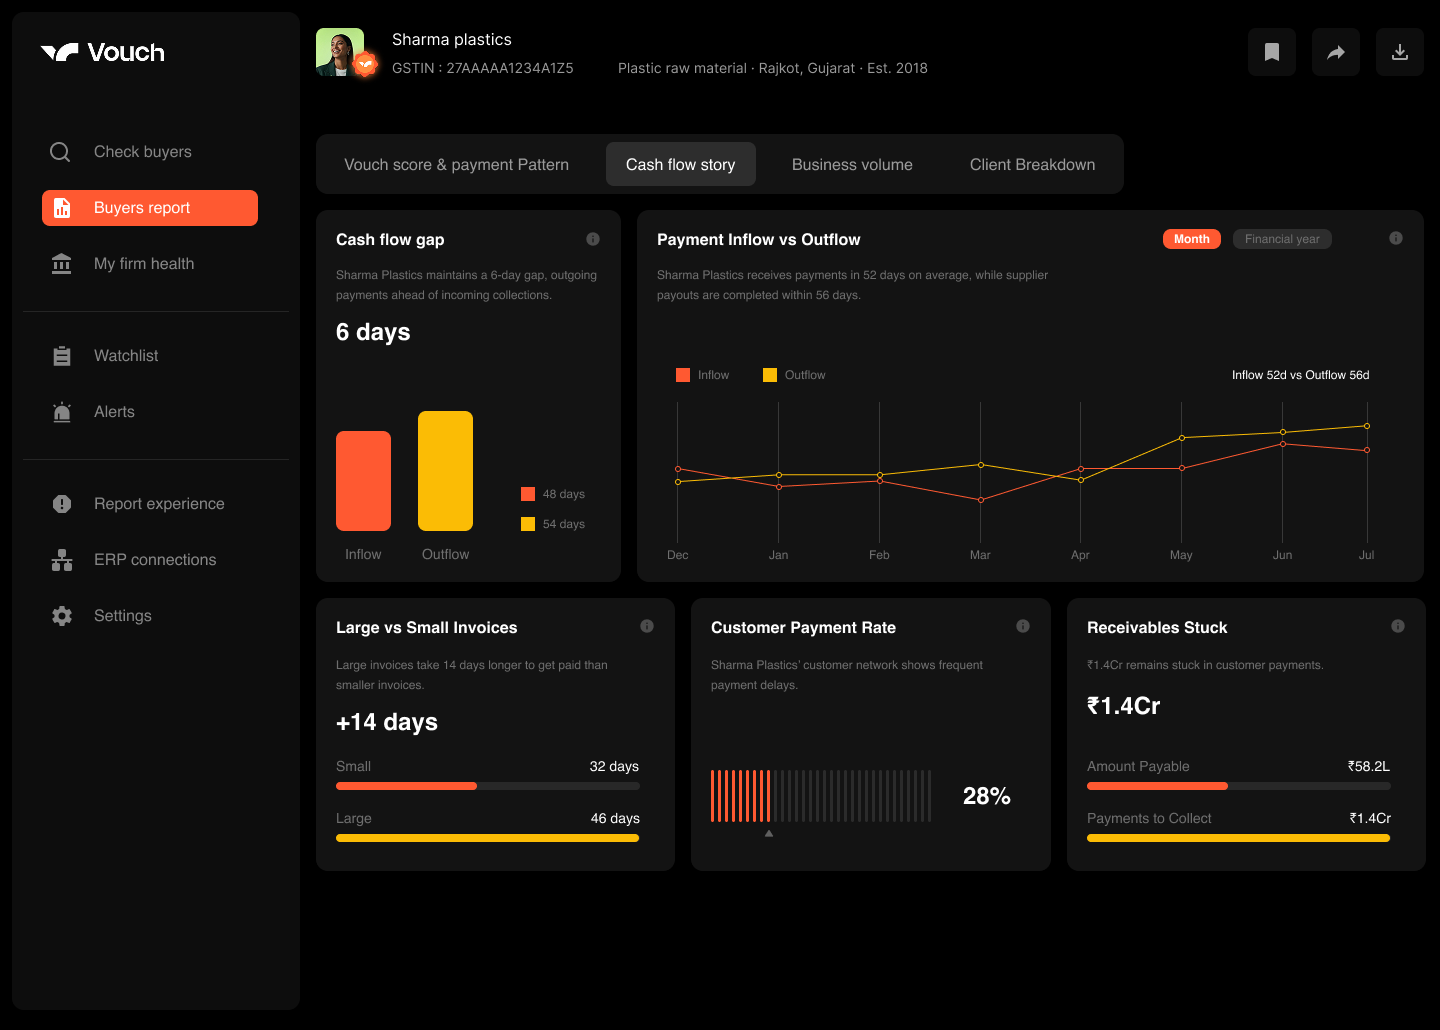
Task: Click the Buyers report button
Action: (x=150, y=208)
